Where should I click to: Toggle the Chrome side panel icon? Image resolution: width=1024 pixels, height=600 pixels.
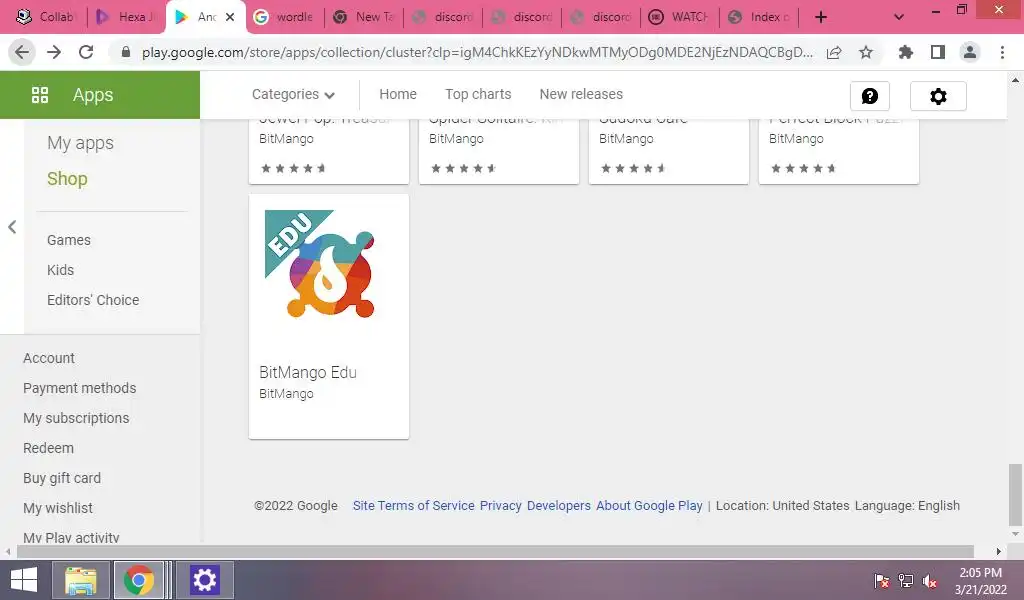click(938, 52)
